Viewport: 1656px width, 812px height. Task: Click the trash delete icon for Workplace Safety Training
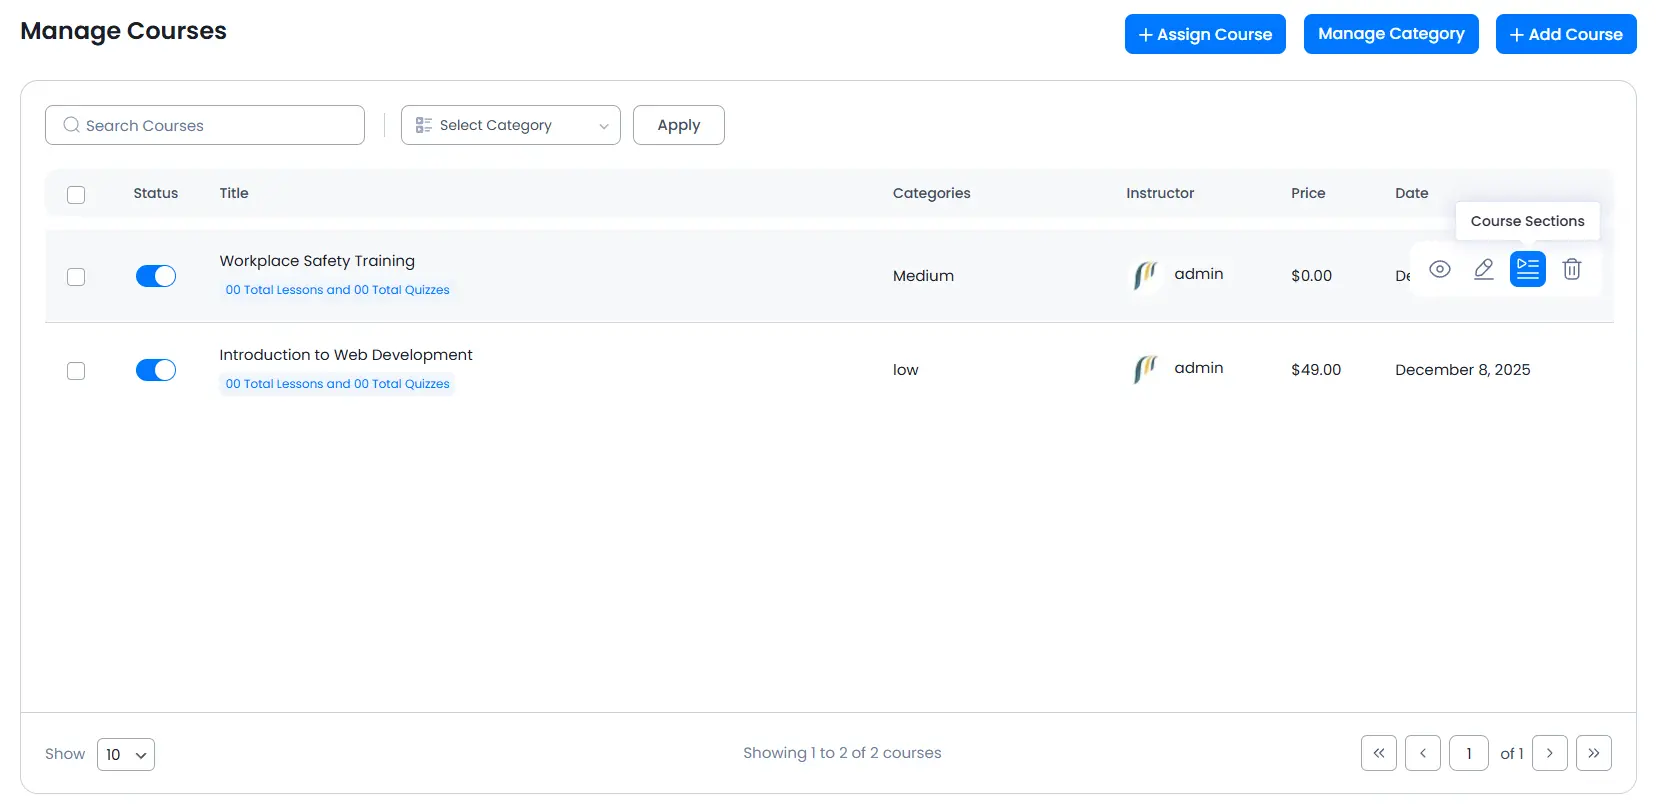pyautogui.click(x=1571, y=269)
